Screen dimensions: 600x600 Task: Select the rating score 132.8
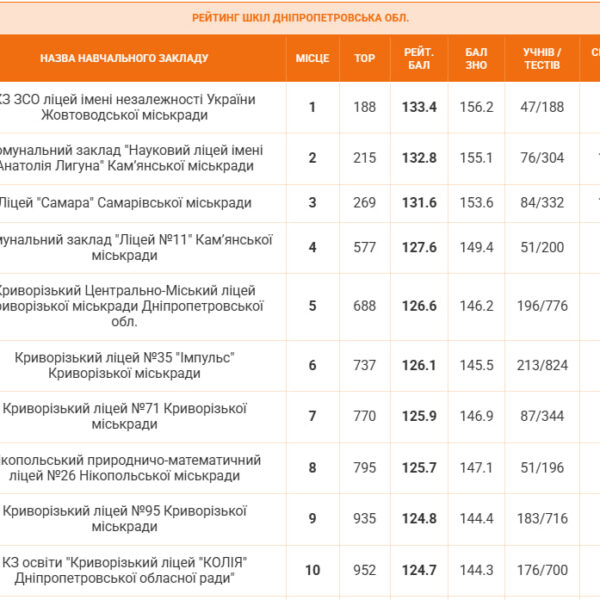coord(419,158)
